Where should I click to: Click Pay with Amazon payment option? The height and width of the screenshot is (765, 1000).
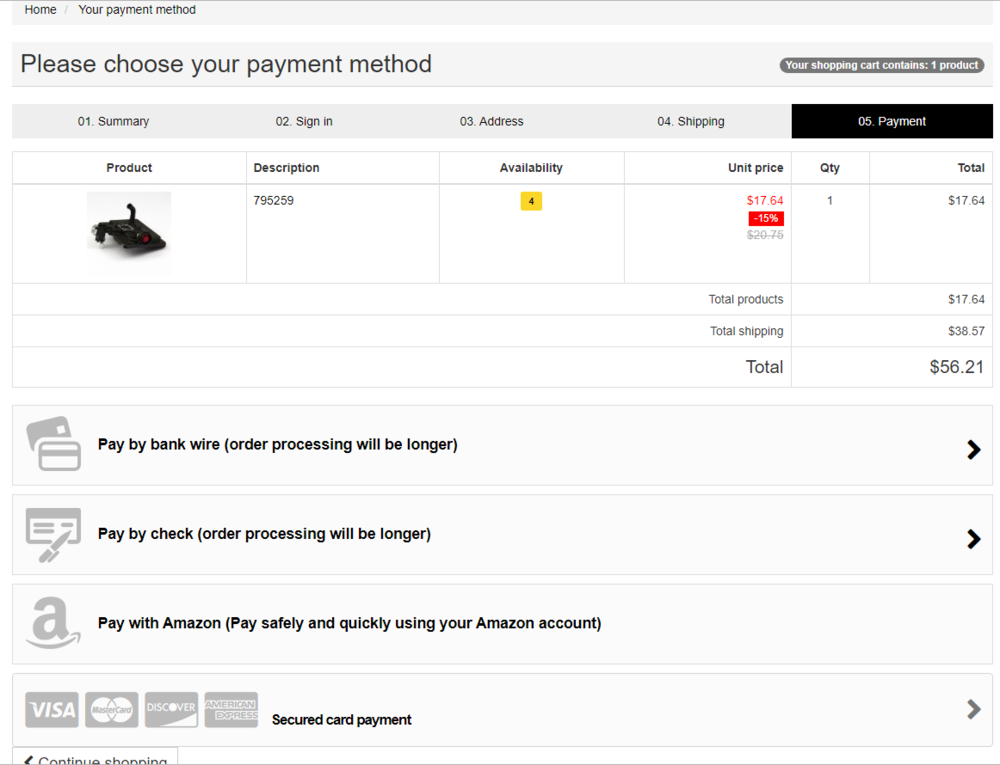[x=347, y=622]
